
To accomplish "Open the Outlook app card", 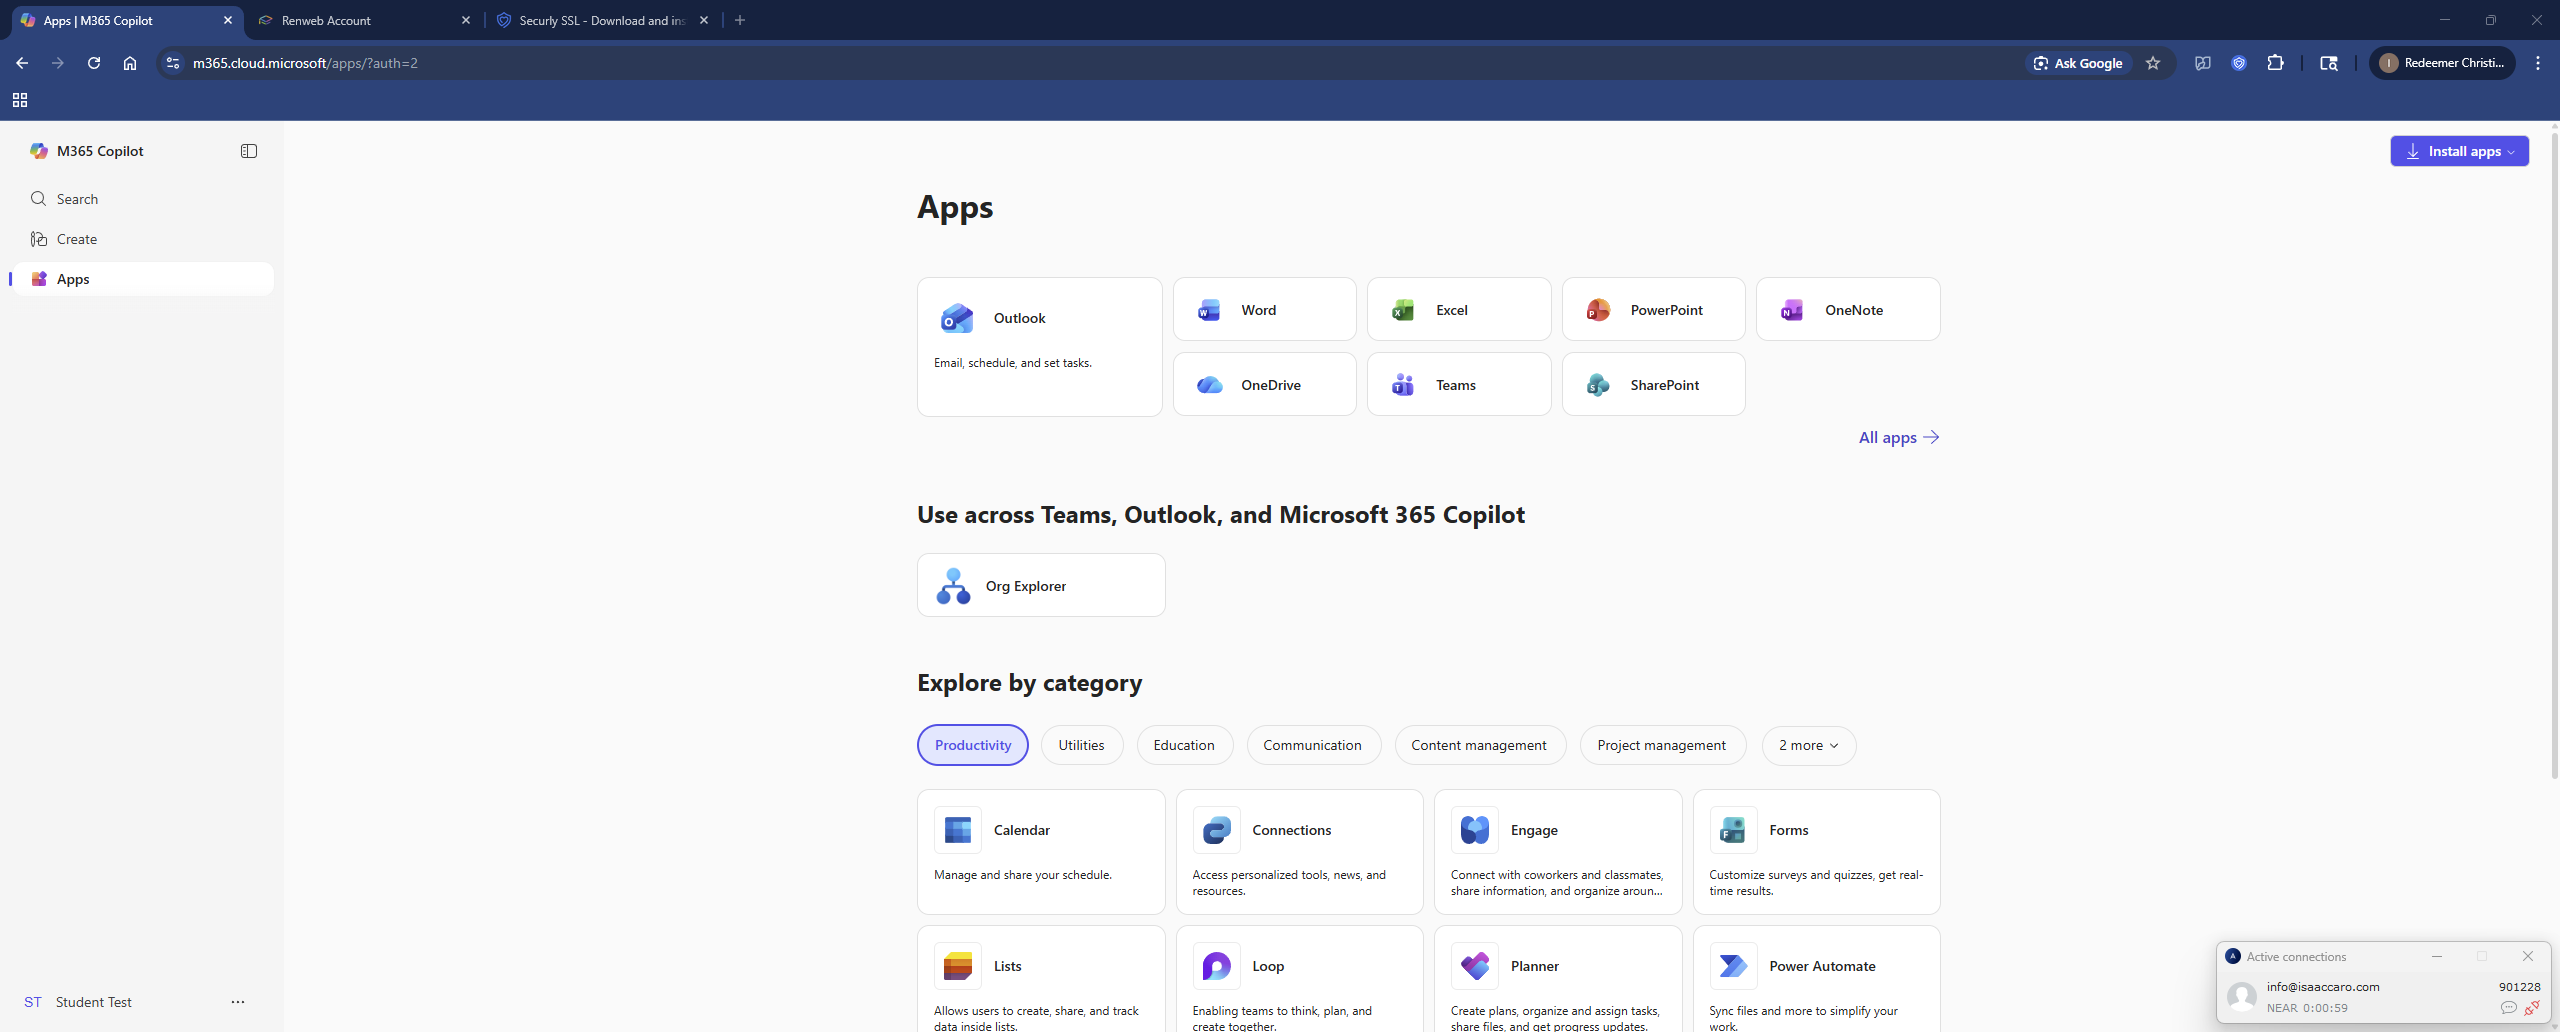I will click(1039, 346).
